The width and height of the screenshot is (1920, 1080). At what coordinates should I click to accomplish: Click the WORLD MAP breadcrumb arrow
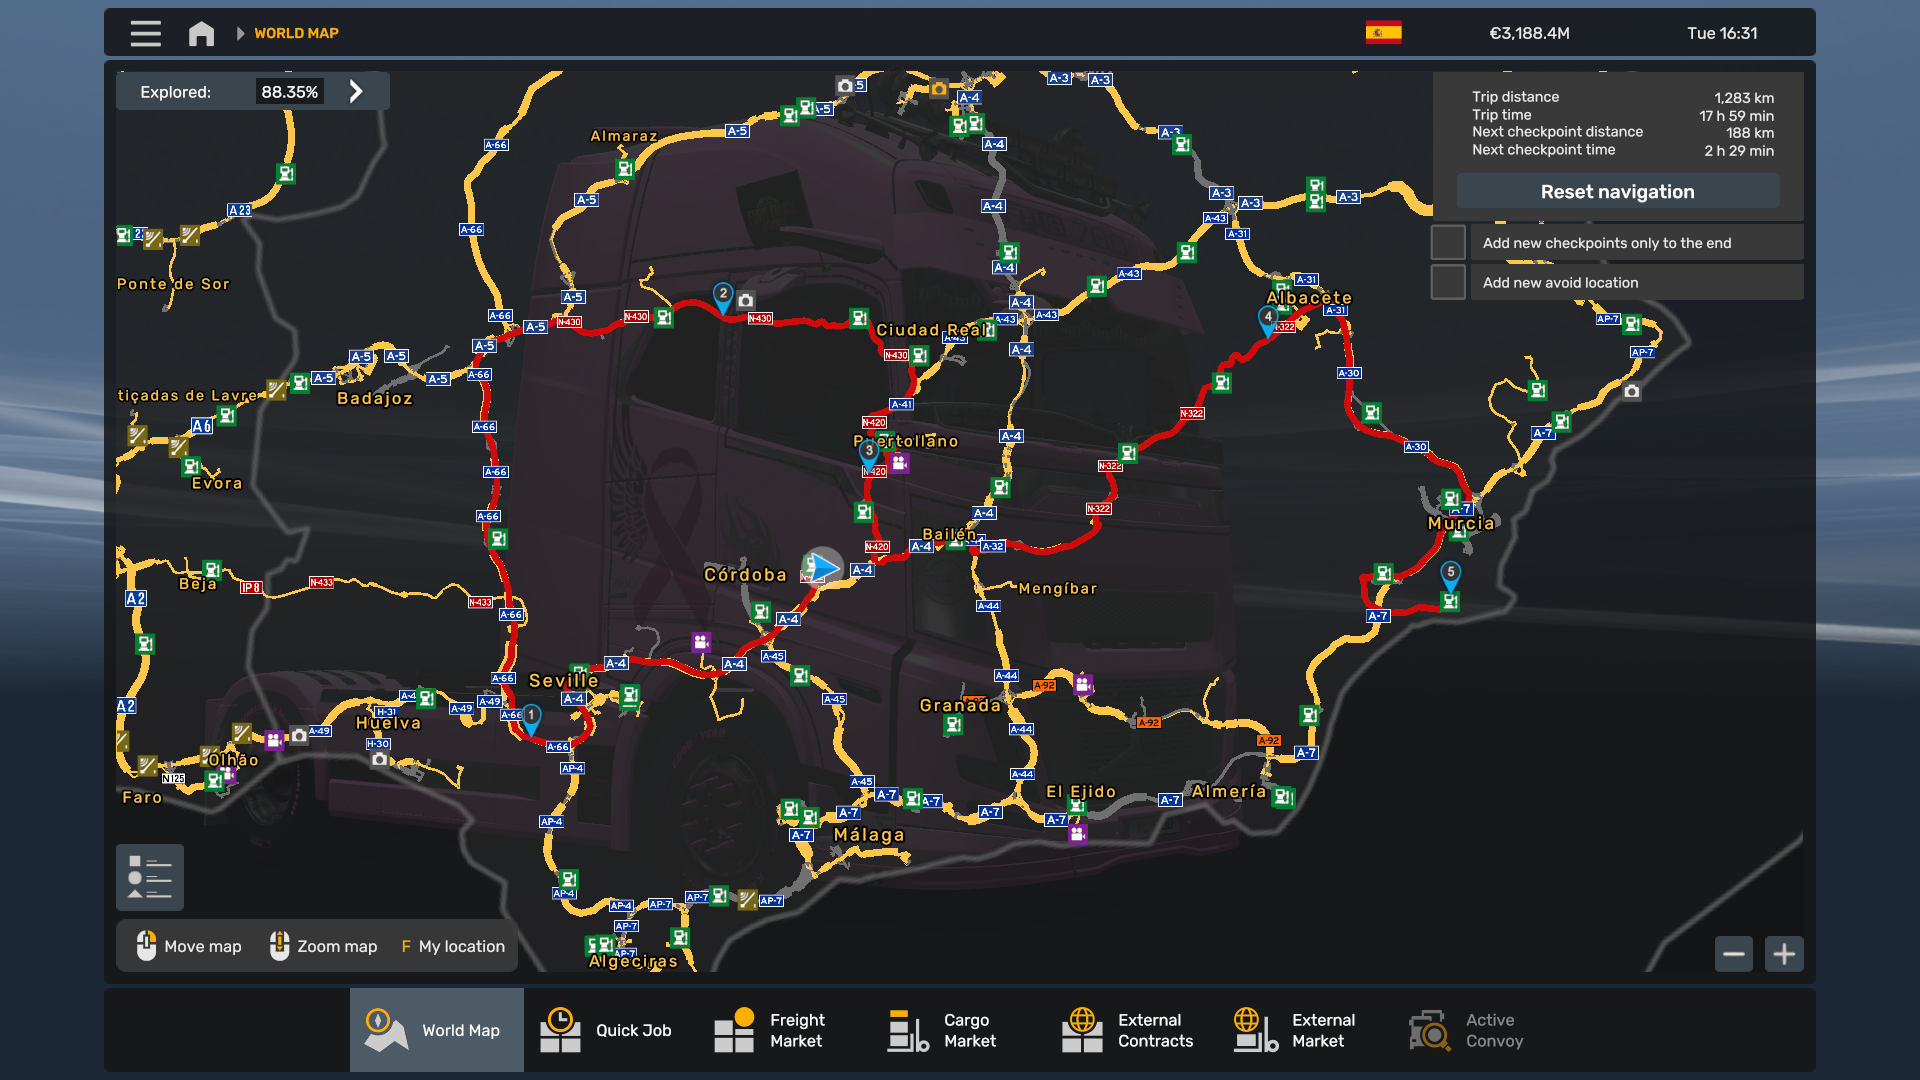pyautogui.click(x=240, y=33)
